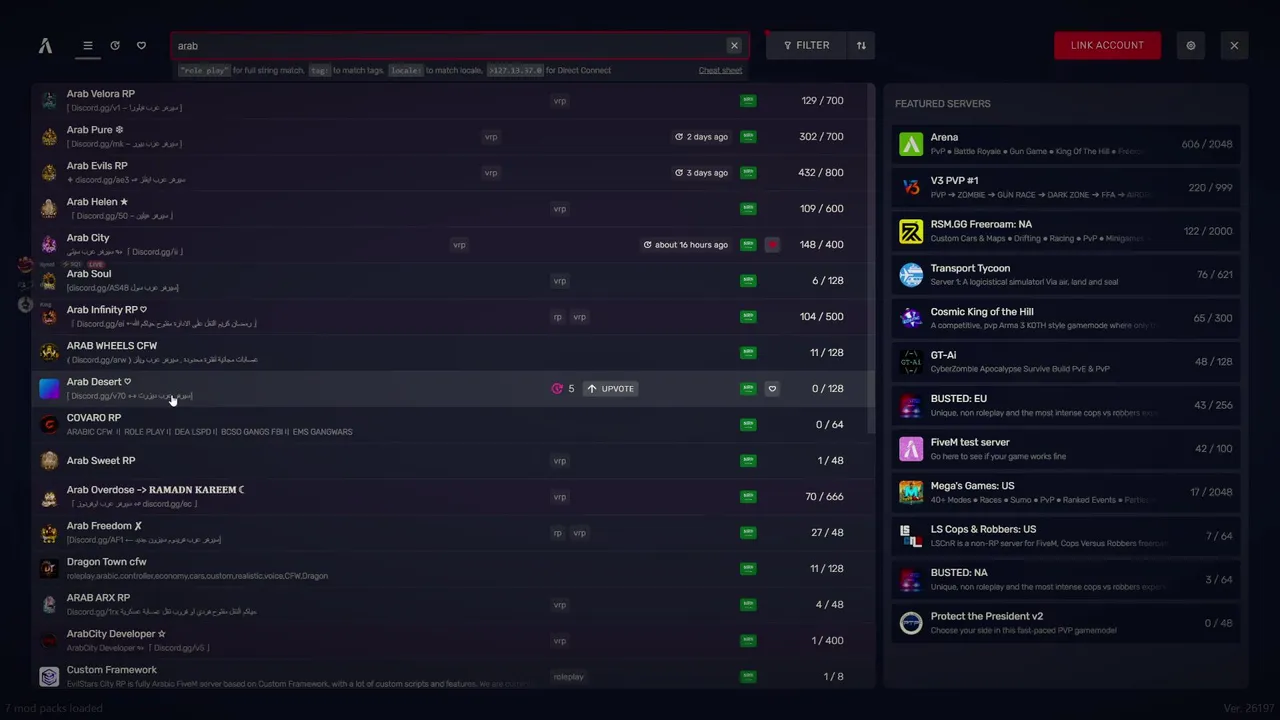Click the Arab Desert burst power icon
The height and width of the screenshot is (720, 1280).
557,389
